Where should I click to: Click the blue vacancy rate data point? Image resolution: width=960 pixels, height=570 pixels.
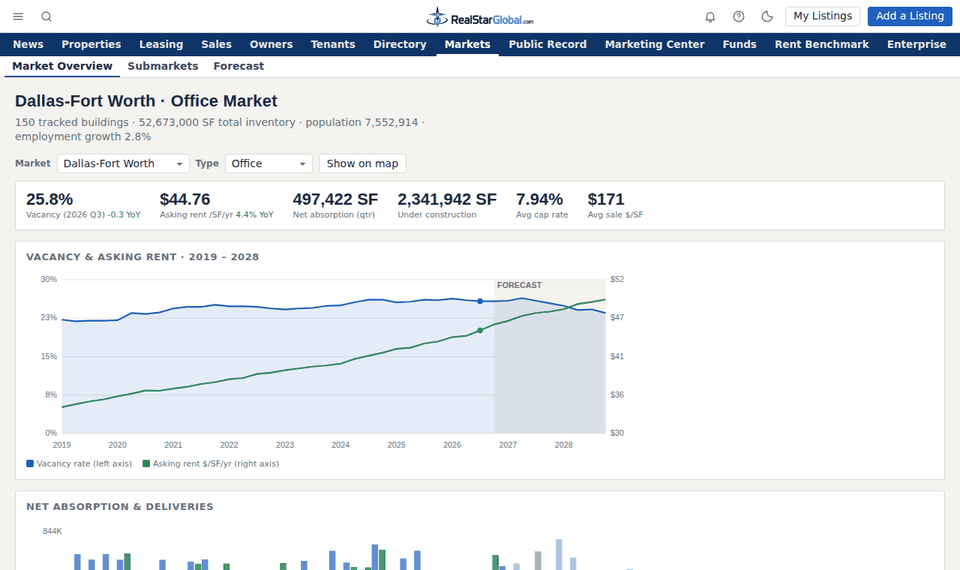(x=480, y=301)
